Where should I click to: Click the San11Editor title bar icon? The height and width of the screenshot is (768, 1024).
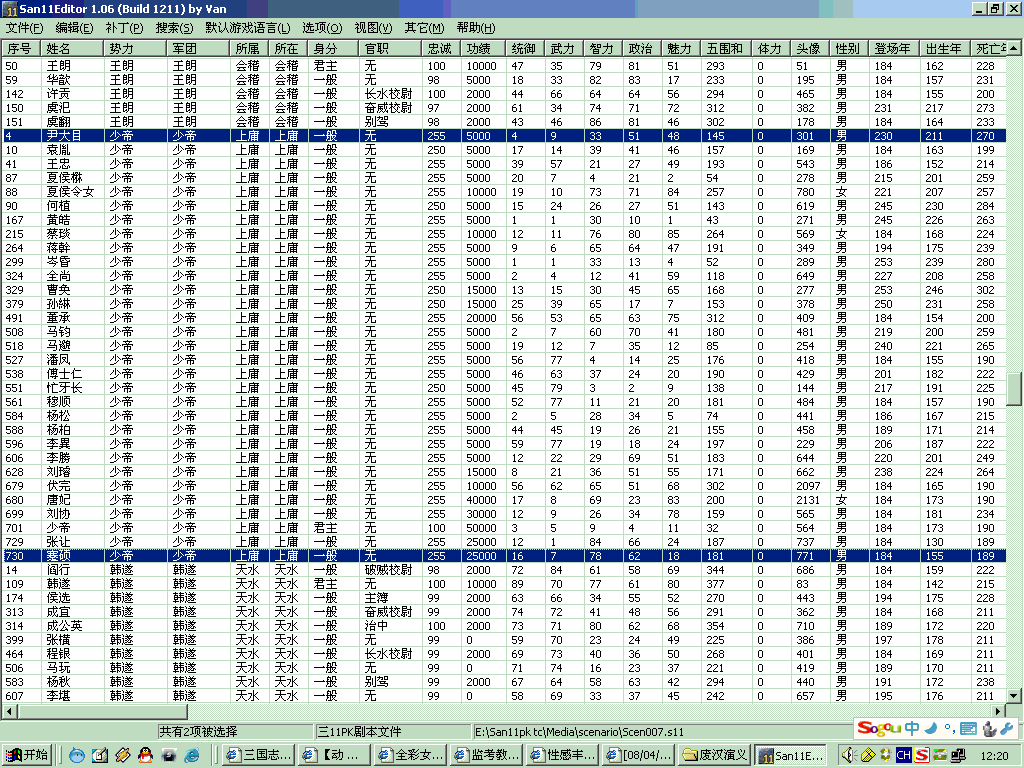tap(10, 9)
